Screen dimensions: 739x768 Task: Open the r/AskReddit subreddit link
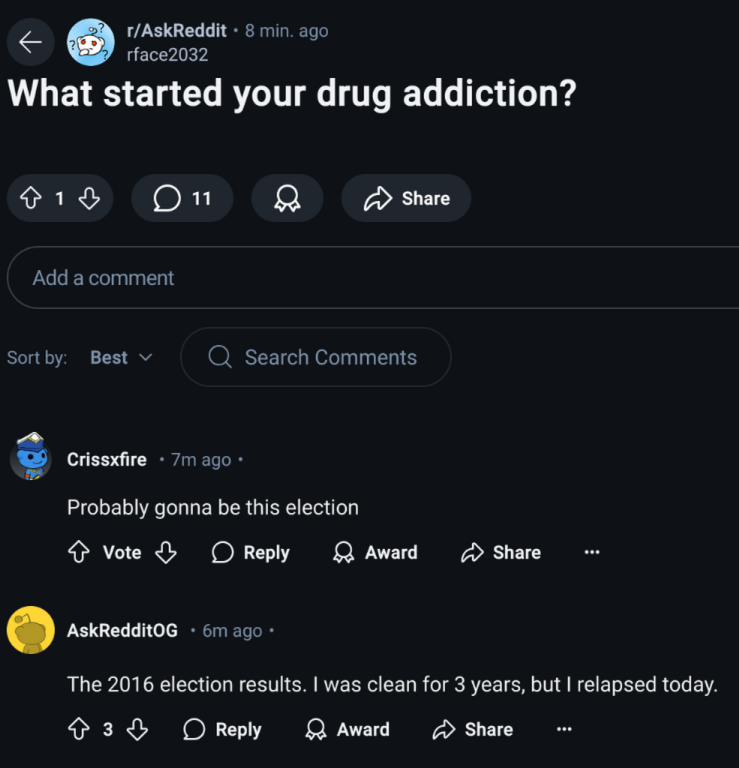177,31
